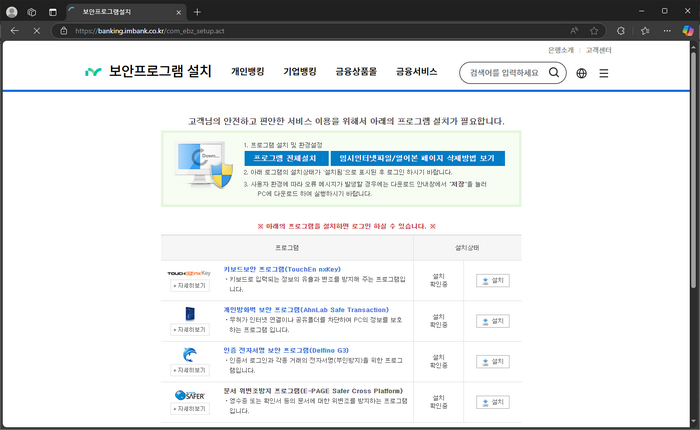Screen dimensions: 700x430
Task: Click the 설치상태 column header
Action: (x=467, y=248)
